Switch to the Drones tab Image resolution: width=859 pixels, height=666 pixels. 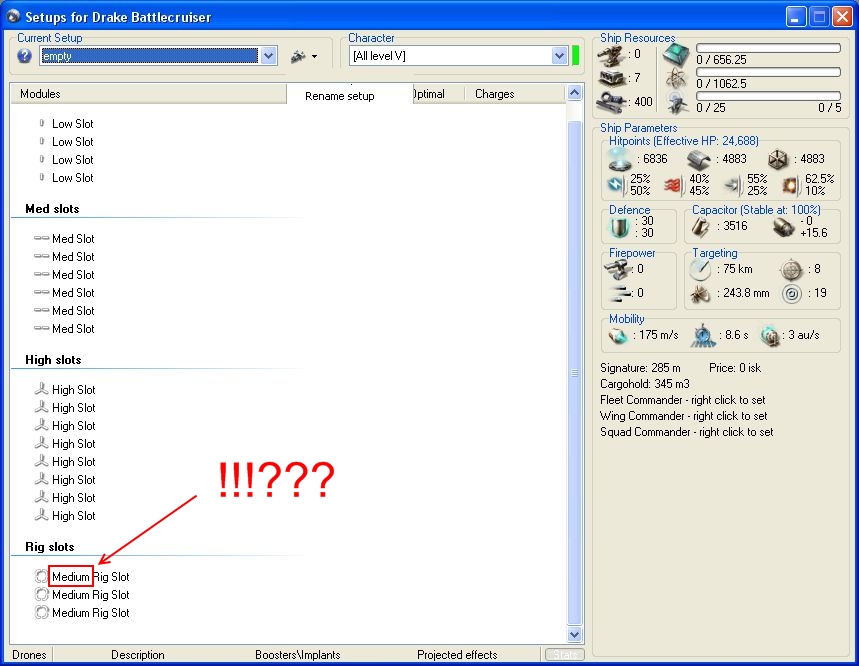[x=30, y=654]
